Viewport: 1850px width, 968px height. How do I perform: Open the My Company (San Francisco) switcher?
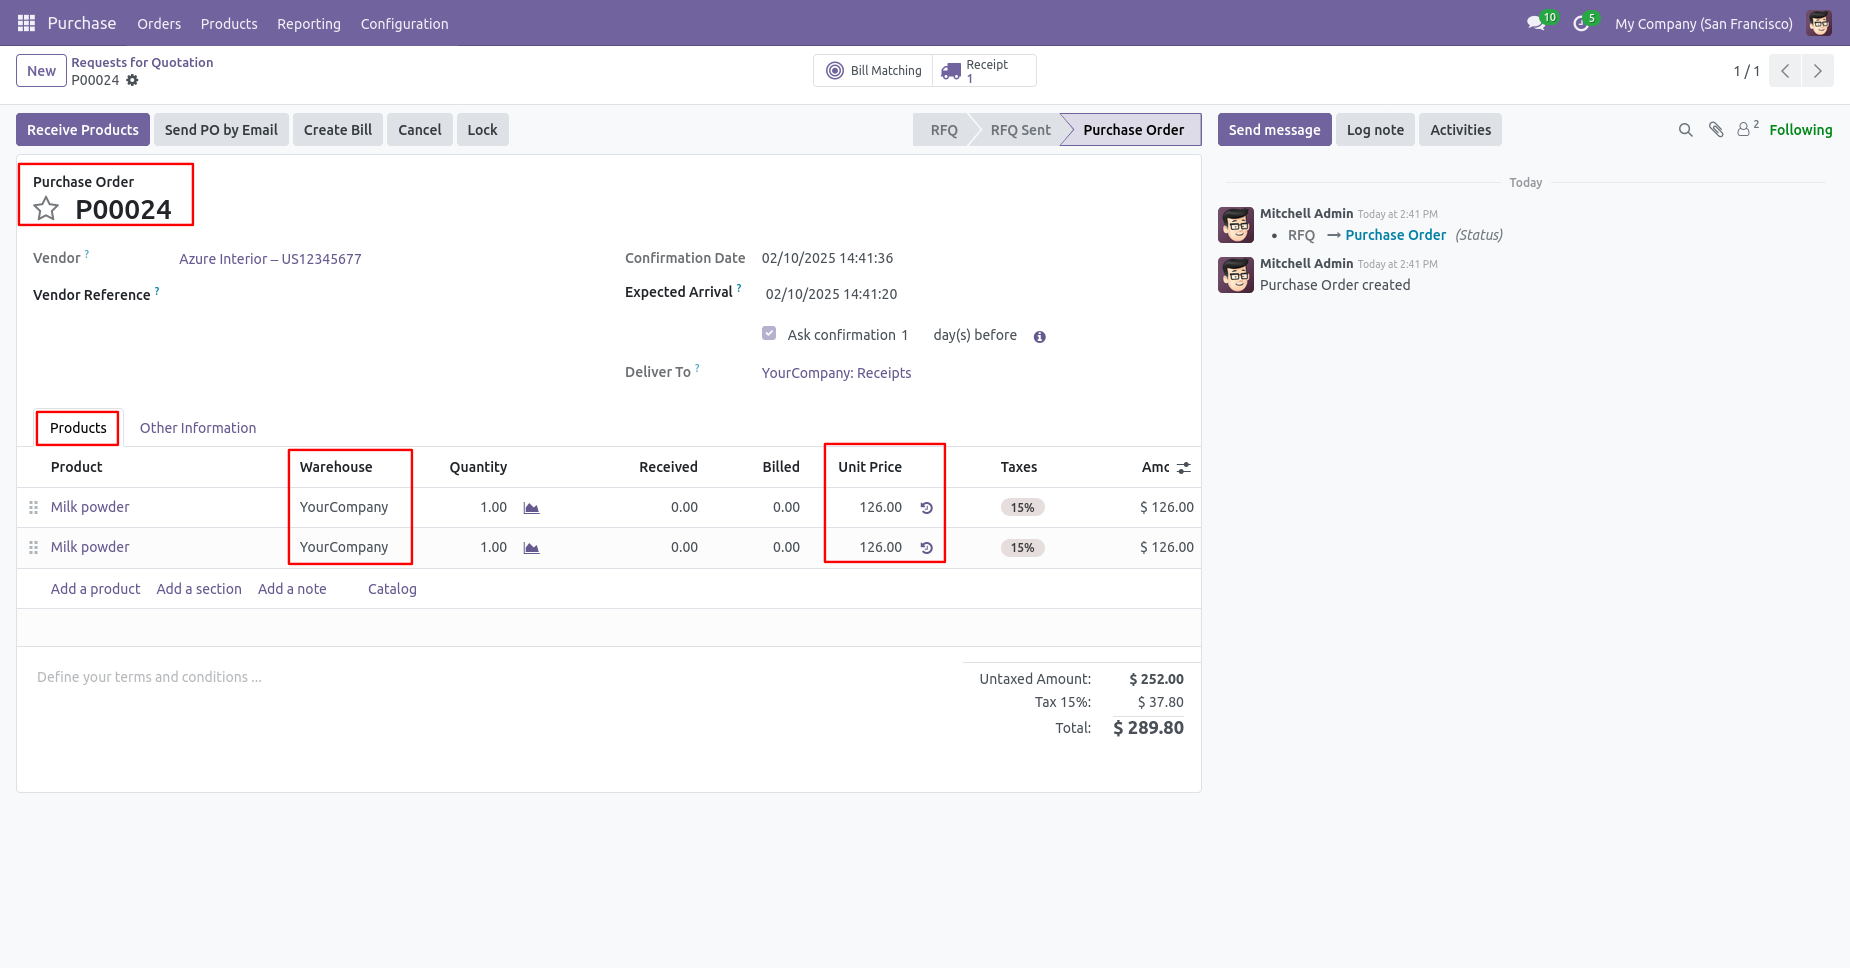[x=1703, y=24]
